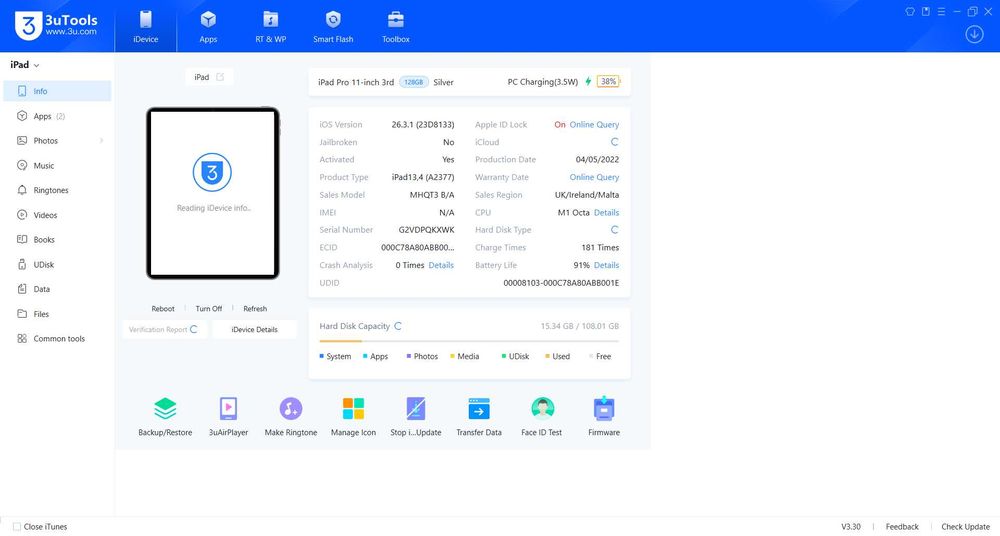Open the Smart Flash tab

click(333, 27)
